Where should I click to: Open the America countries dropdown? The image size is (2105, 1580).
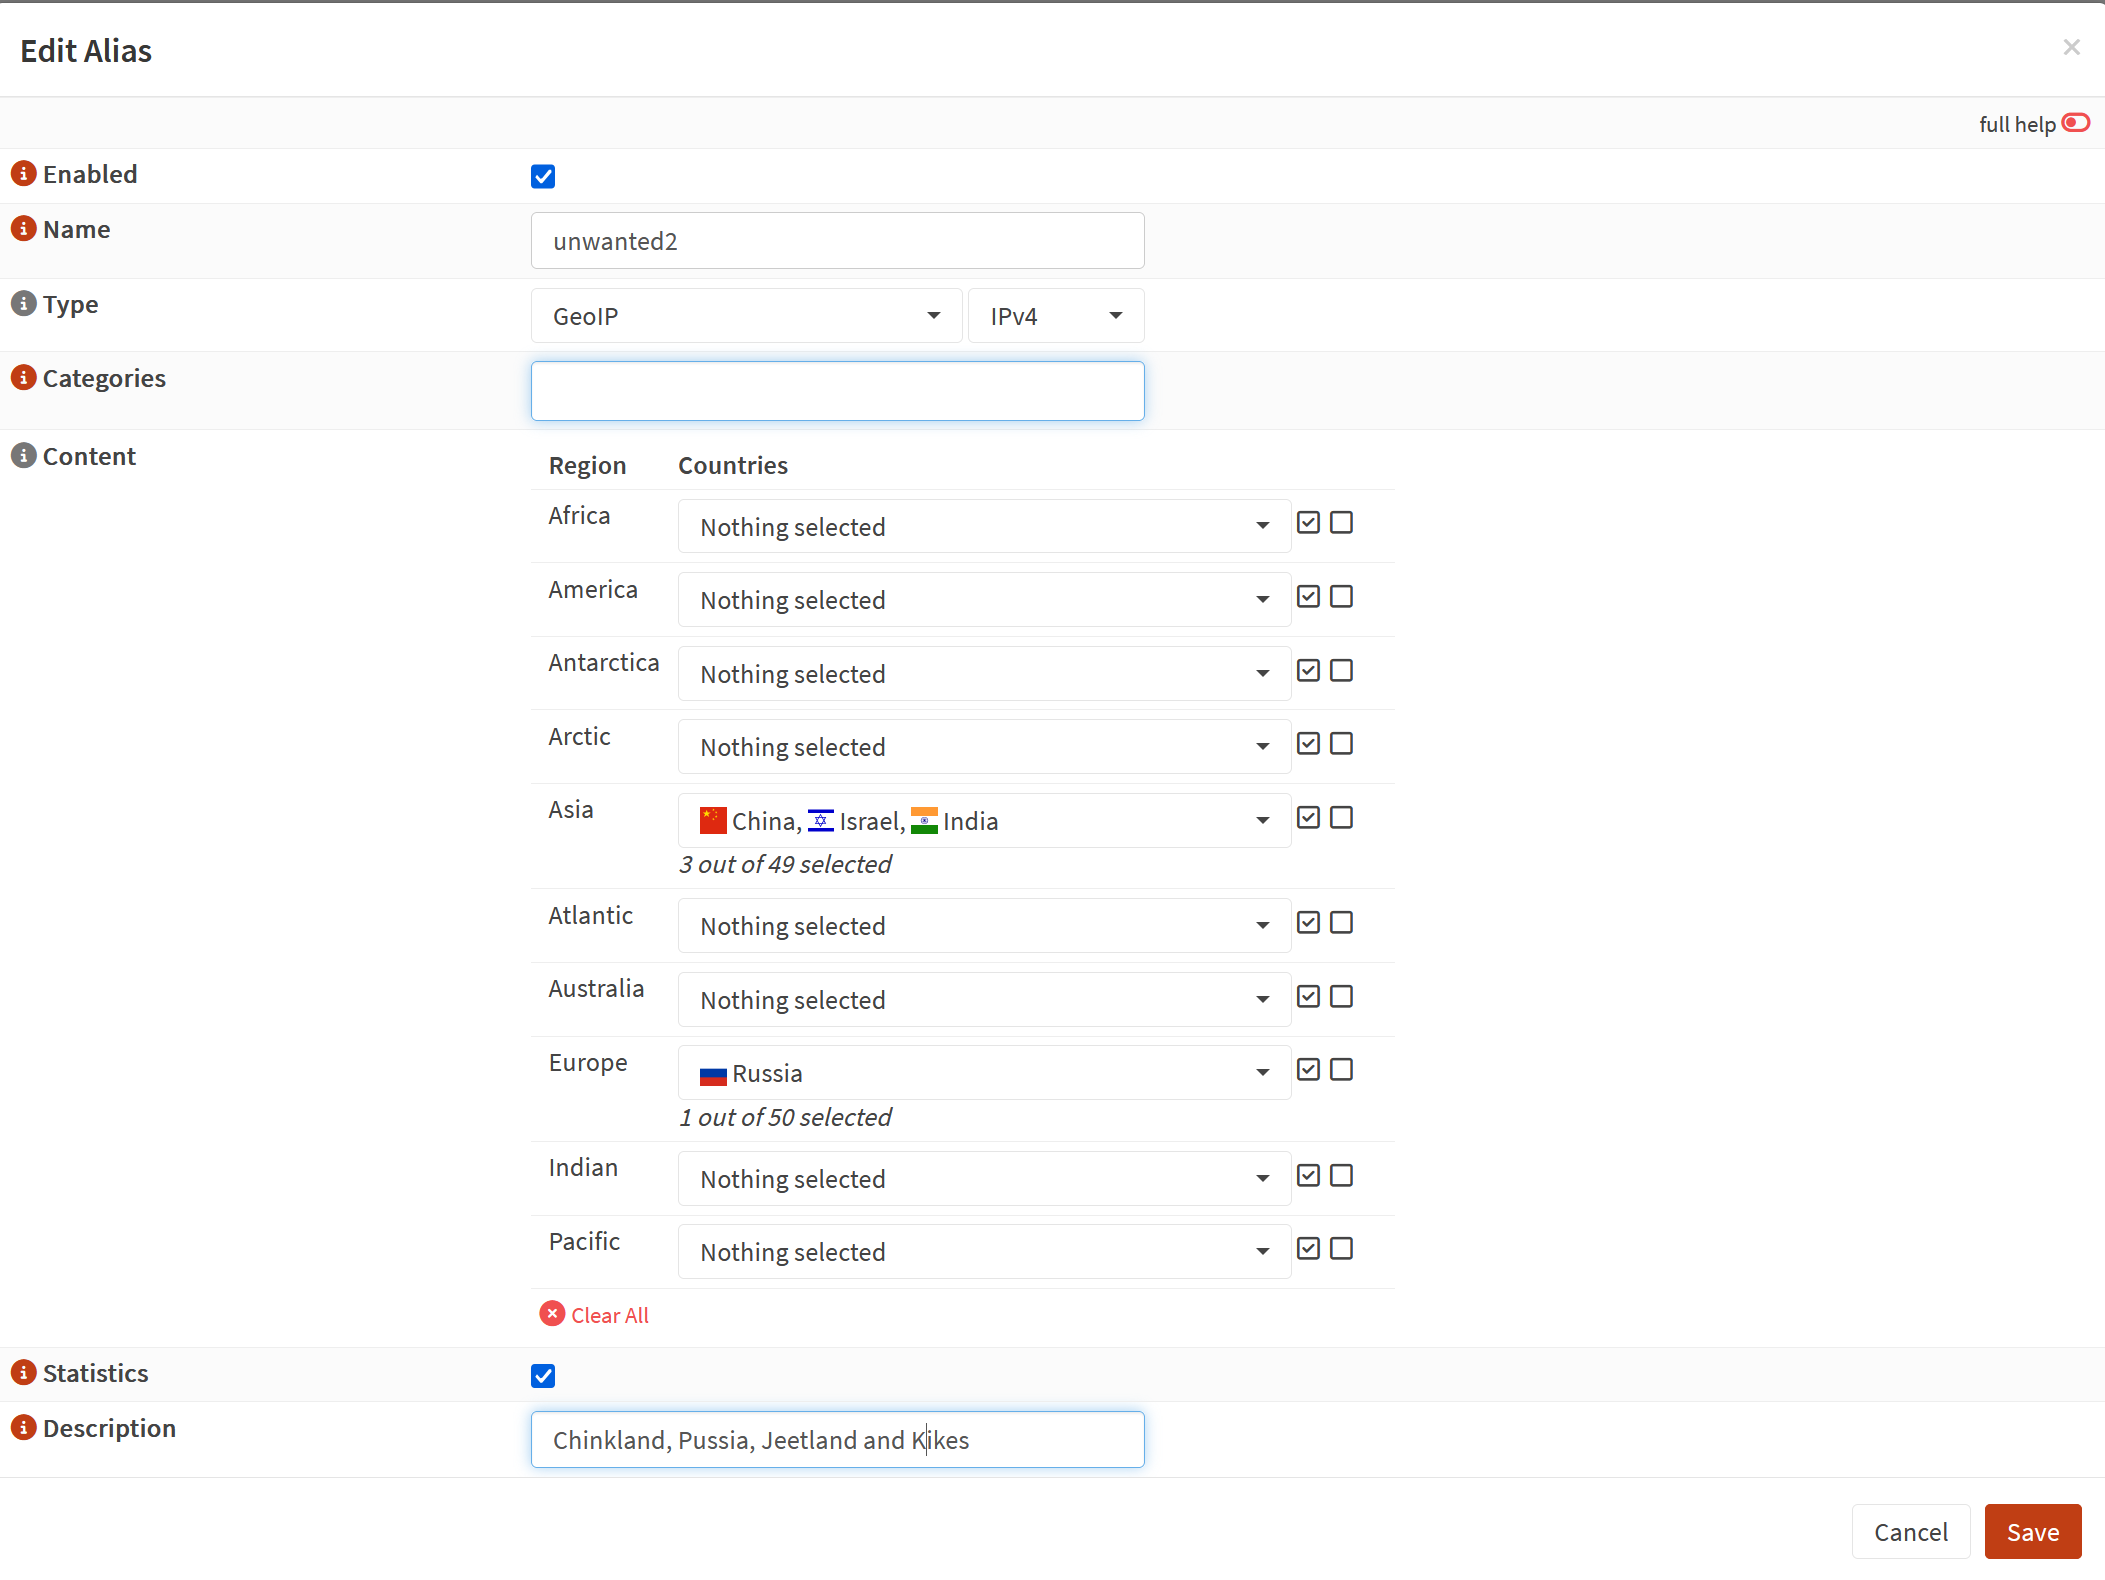pyautogui.click(x=984, y=600)
